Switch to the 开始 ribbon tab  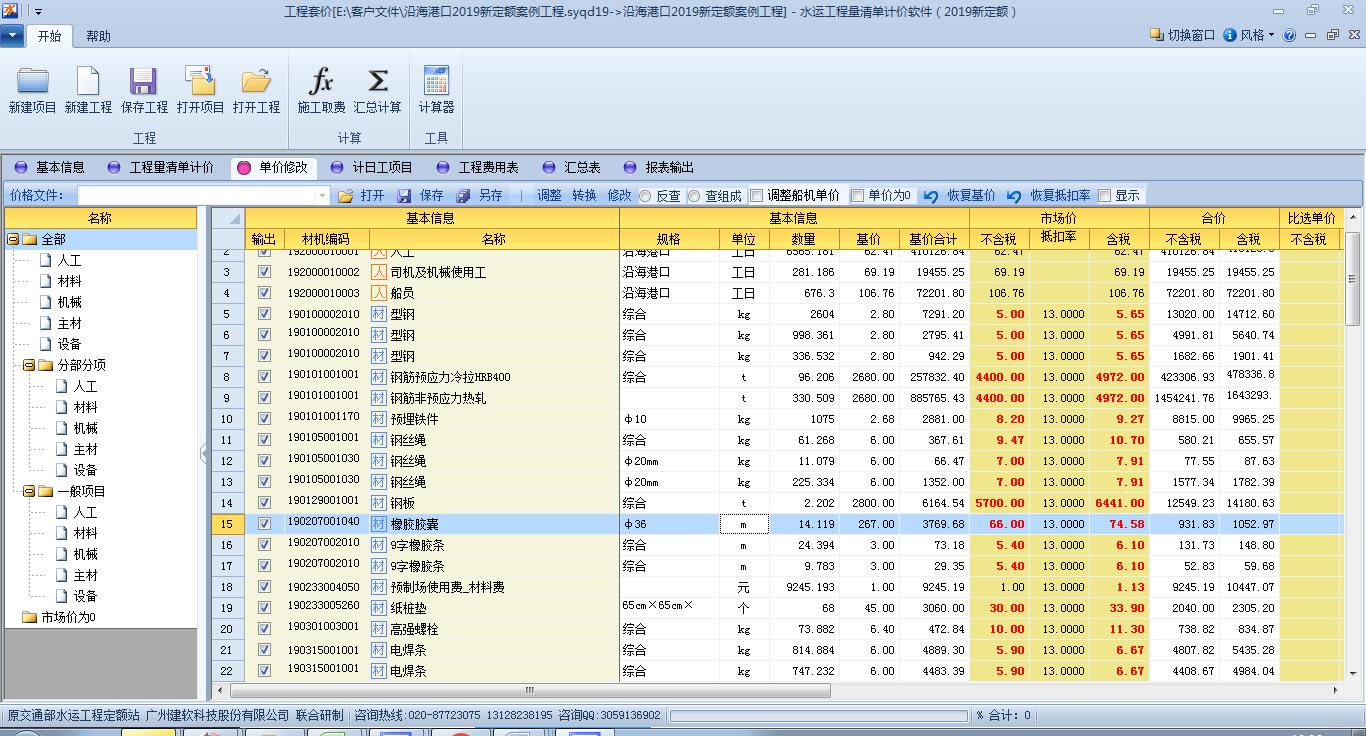pyautogui.click(x=49, y=36)
